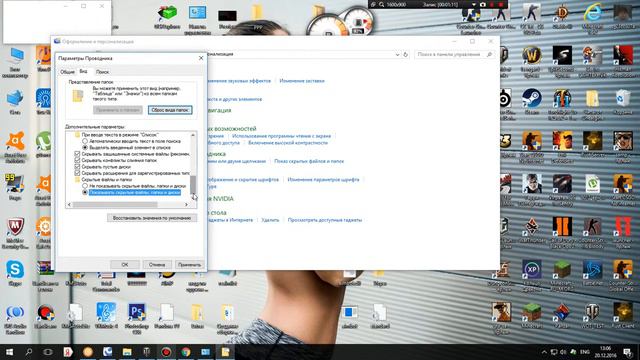Click the vertical scrollbar thumb in settings list
The image size is (640, 360).
click(x=193, y=184)
